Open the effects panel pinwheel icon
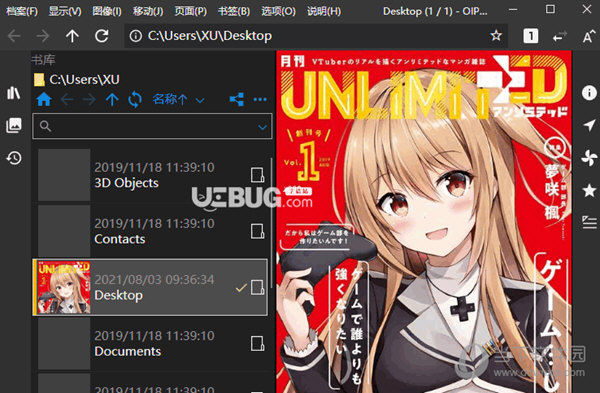 click(x=589, y=157)
